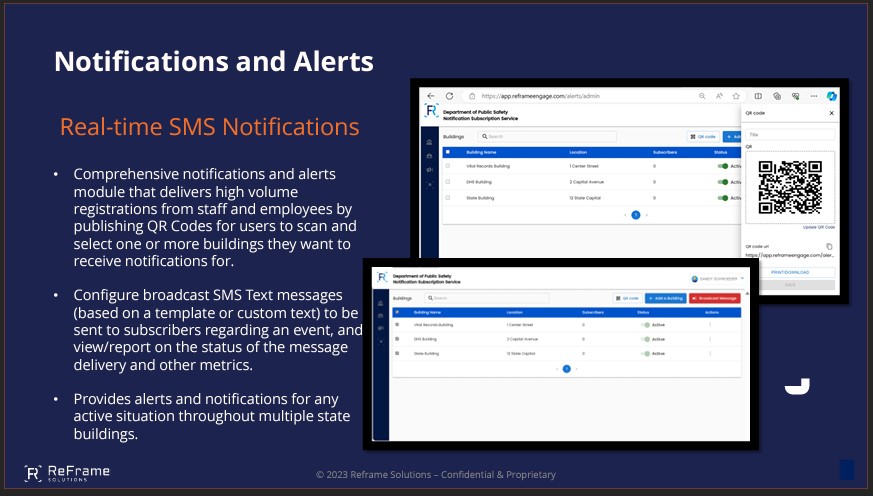This screenshot has height=496, width=873.
Task: Click QR code button in lower screenshot
Action: (x=627, y=298)
